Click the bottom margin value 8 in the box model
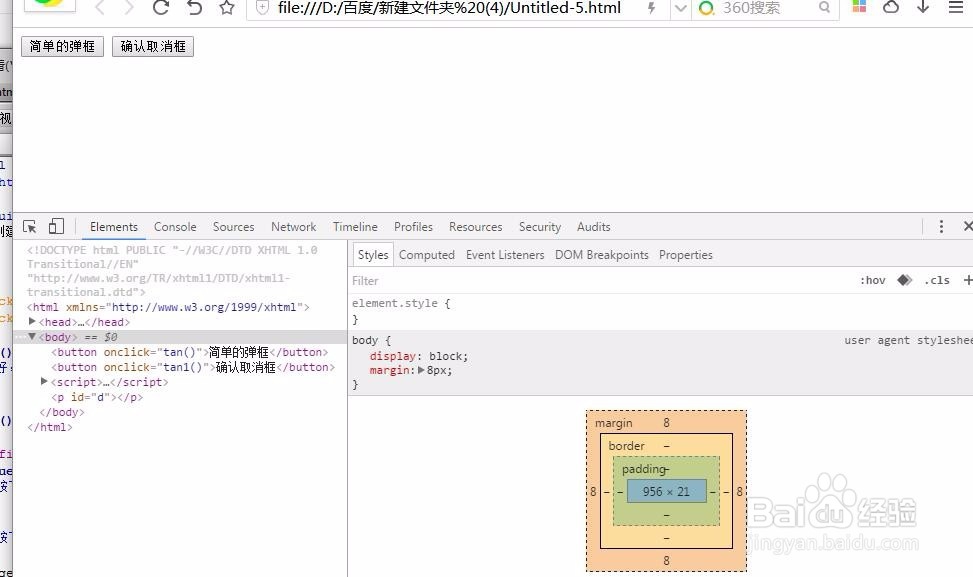 (x=666, y=560)
